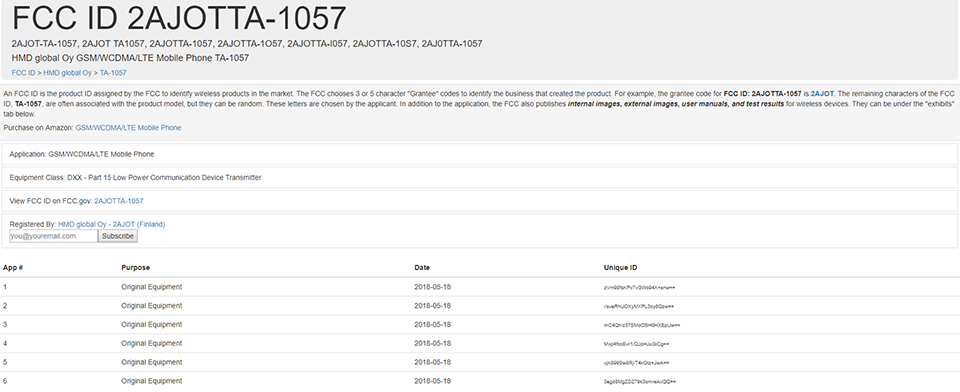Viewport: 960px width, 392px height.
Task: Click the alternate FCC ID spellings line
Action: pos(247,43)
